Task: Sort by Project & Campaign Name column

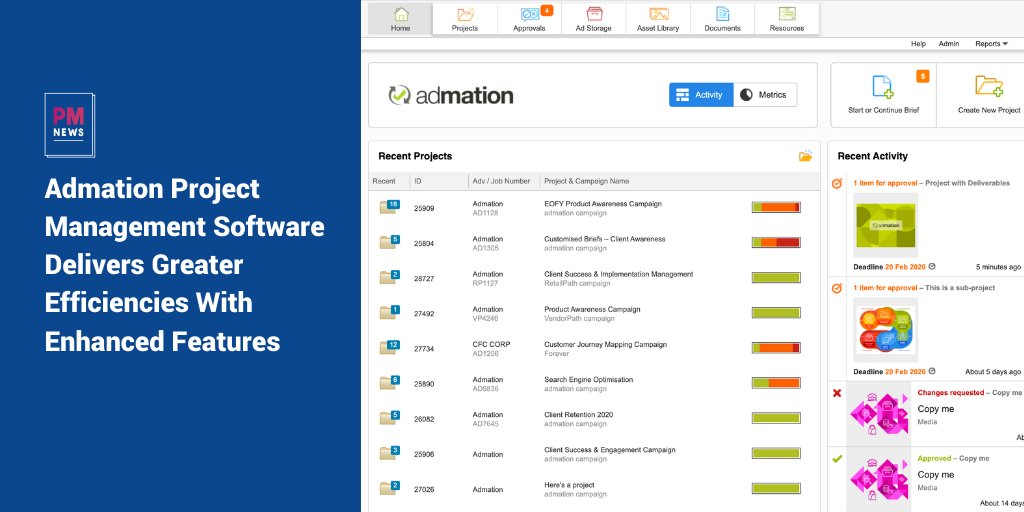Action: (x=586, y=181)
